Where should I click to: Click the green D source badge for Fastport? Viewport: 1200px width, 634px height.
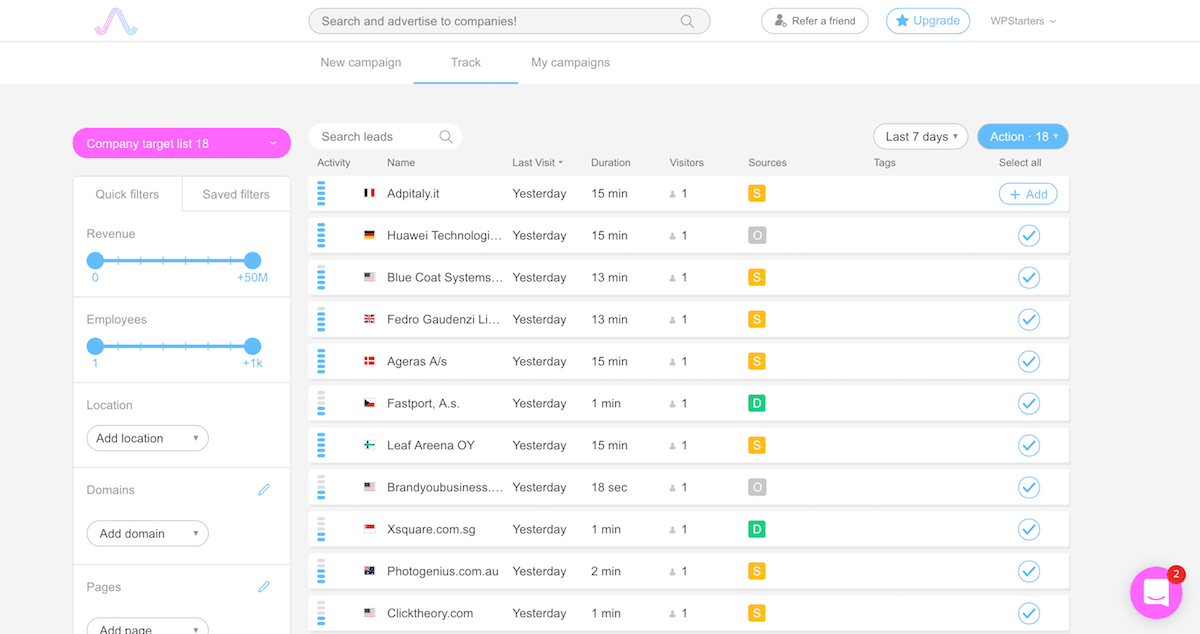click(x=757, y=404)
